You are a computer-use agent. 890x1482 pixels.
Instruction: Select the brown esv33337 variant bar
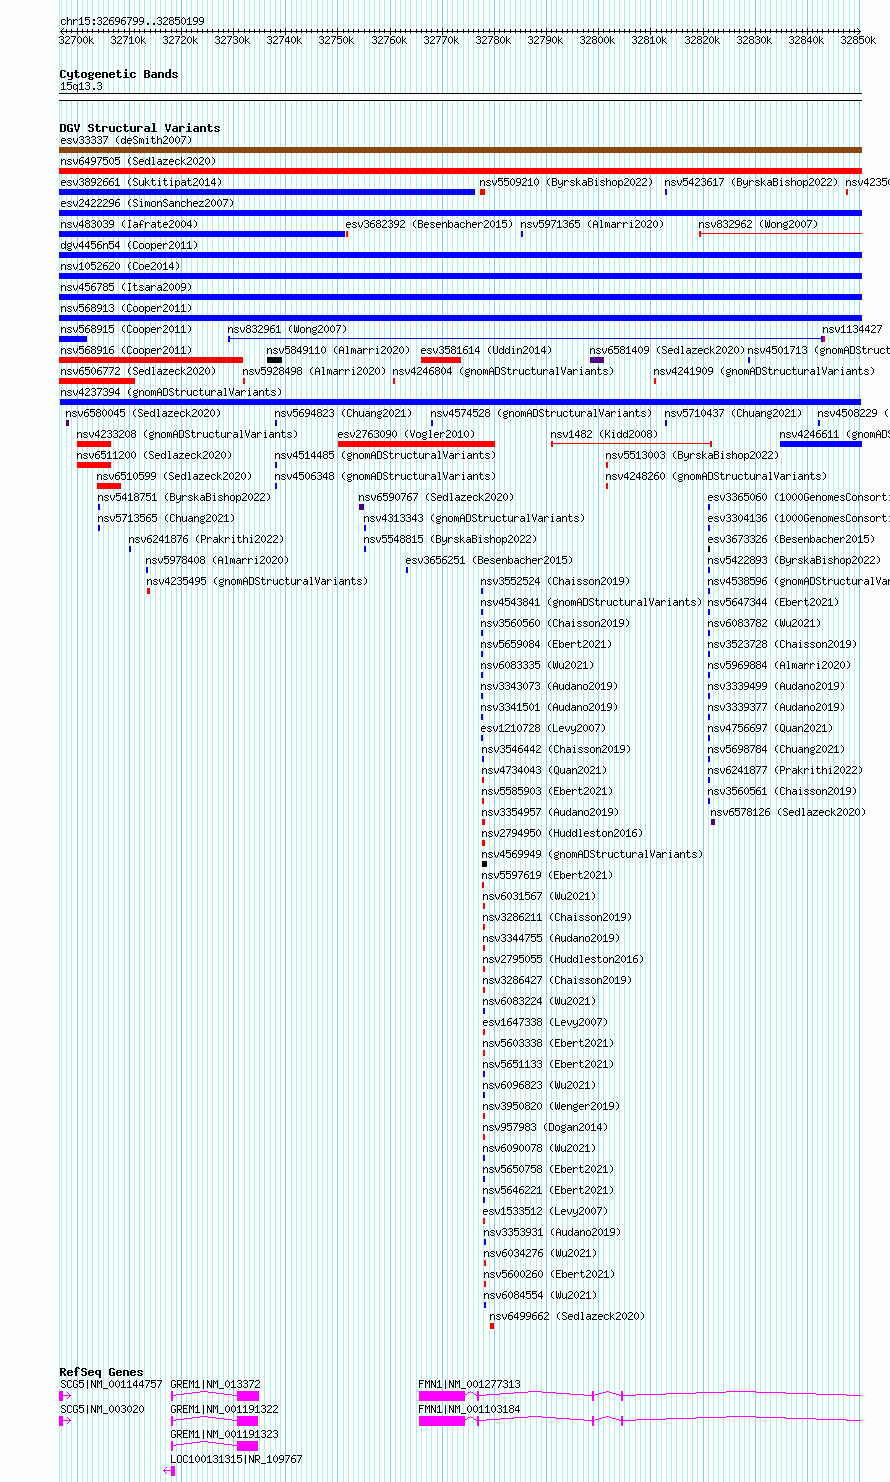[x=460, y=150]
